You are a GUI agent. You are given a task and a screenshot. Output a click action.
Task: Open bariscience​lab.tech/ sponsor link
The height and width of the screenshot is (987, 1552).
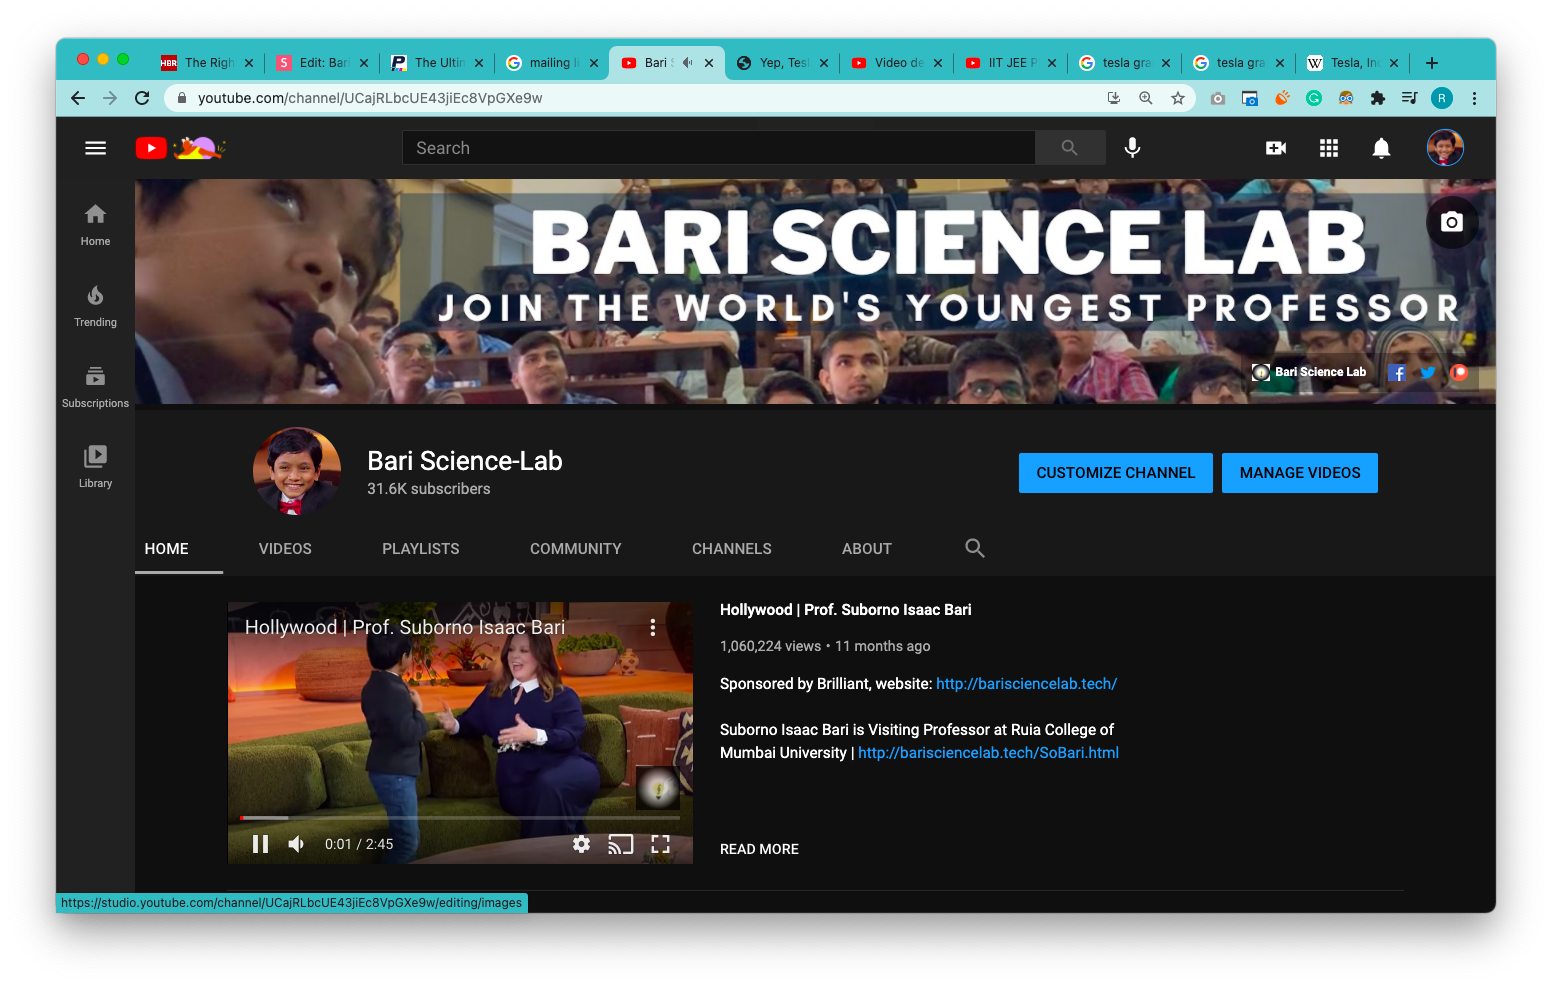[1026, 684]
